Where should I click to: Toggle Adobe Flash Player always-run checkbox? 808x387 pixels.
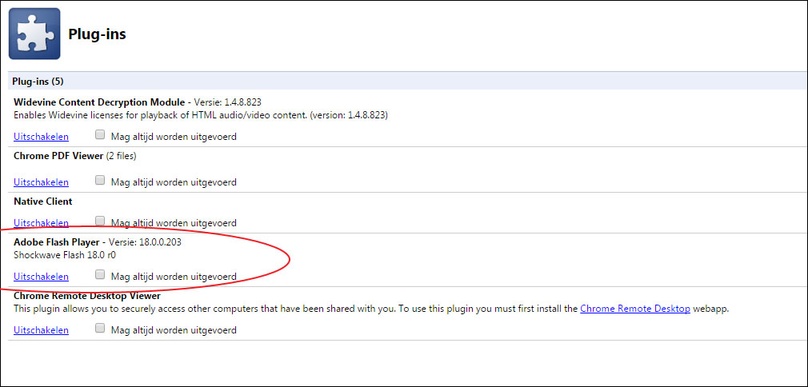click(100, 275)
